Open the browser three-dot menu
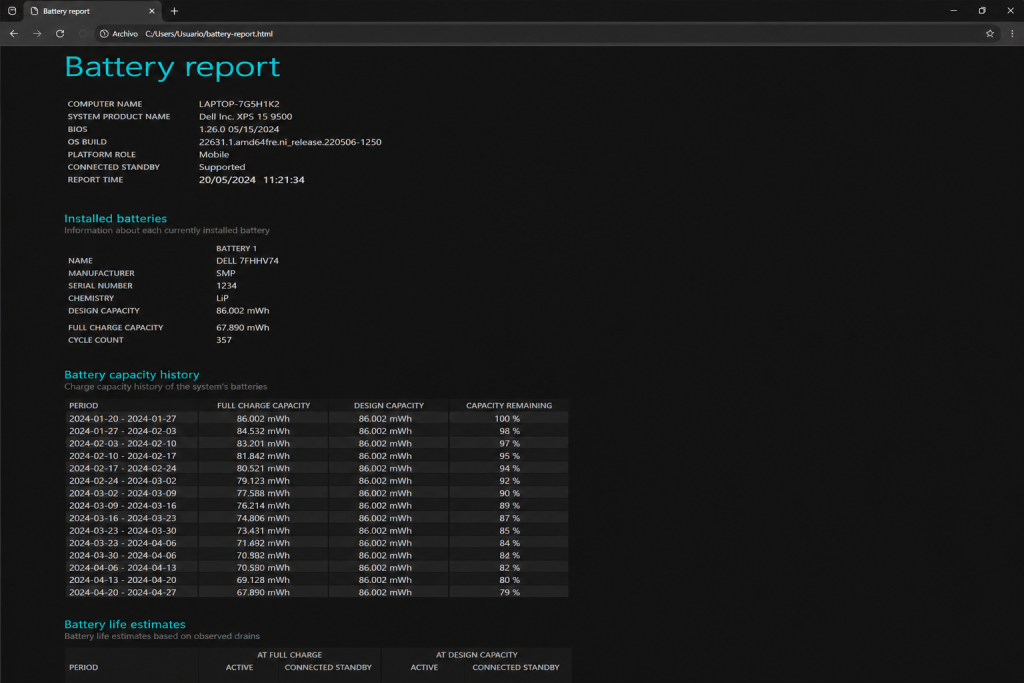 1010,33
